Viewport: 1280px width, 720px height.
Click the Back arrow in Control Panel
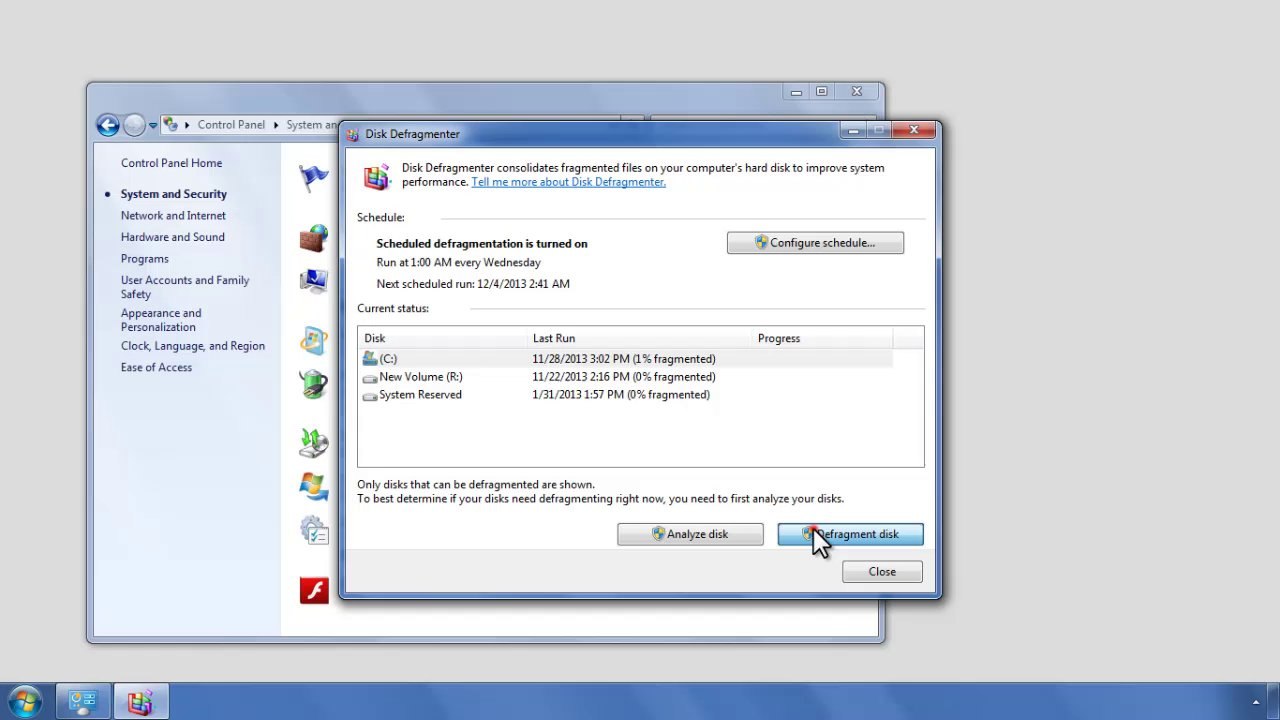click(107, 125)
